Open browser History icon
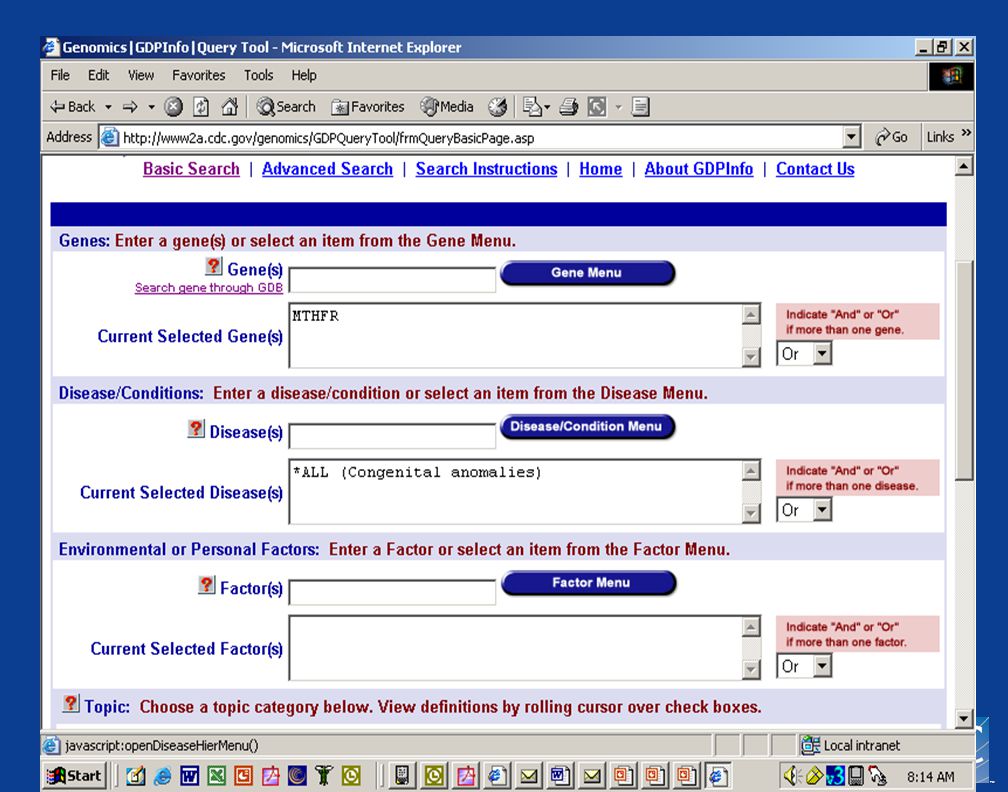Screen dimensions: 1008x792 click(497, 107)
